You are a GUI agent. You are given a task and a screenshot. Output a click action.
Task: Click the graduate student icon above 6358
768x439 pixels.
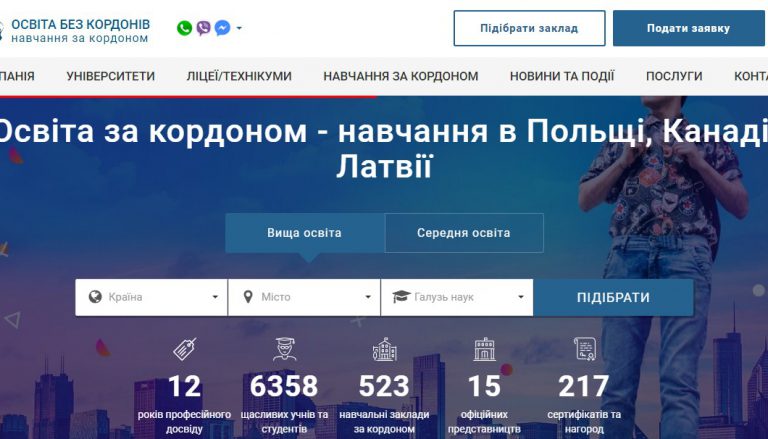click(x=284, y=349)
